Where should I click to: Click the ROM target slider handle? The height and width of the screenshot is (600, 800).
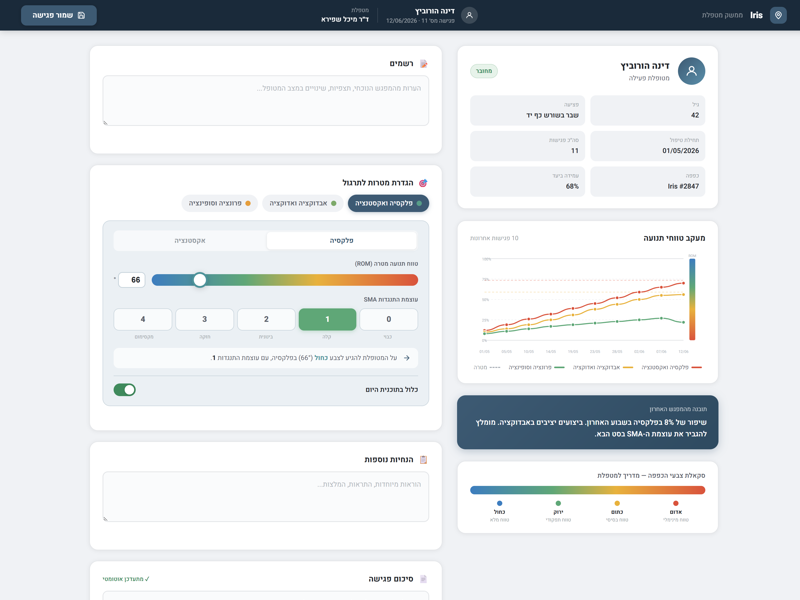tap(200, 280)
